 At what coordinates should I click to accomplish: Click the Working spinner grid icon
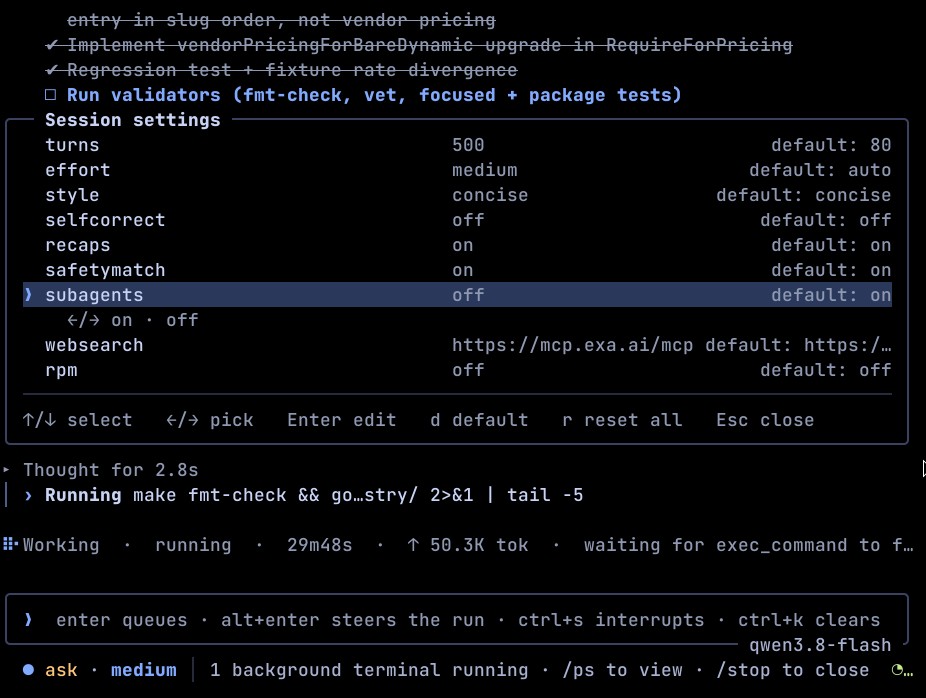point(10,544)
